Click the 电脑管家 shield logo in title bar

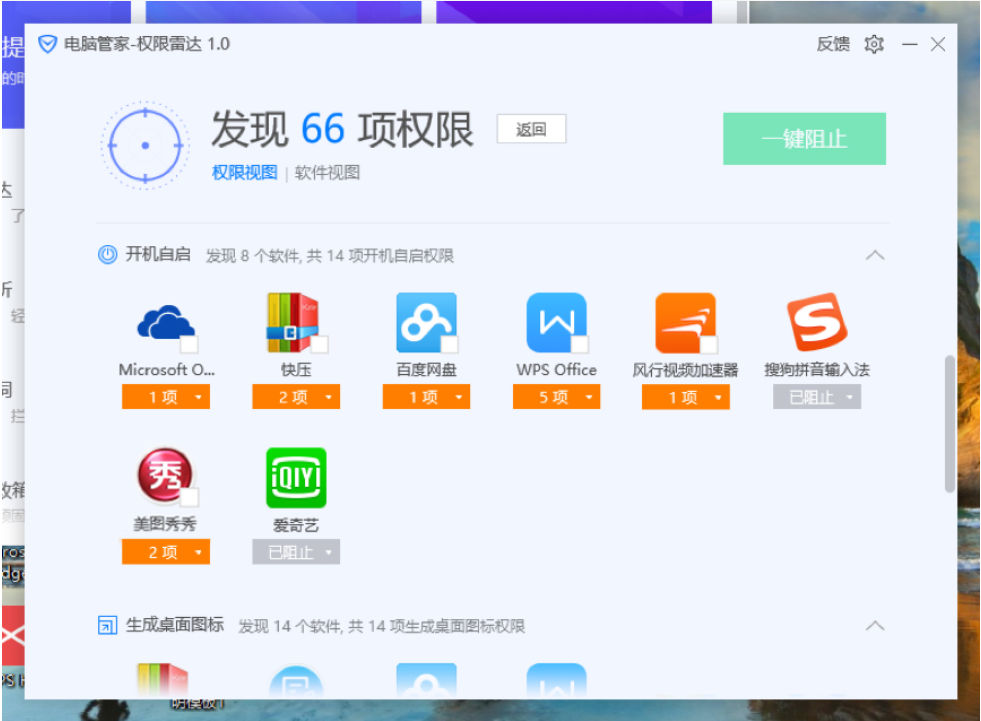pos(48,44)
